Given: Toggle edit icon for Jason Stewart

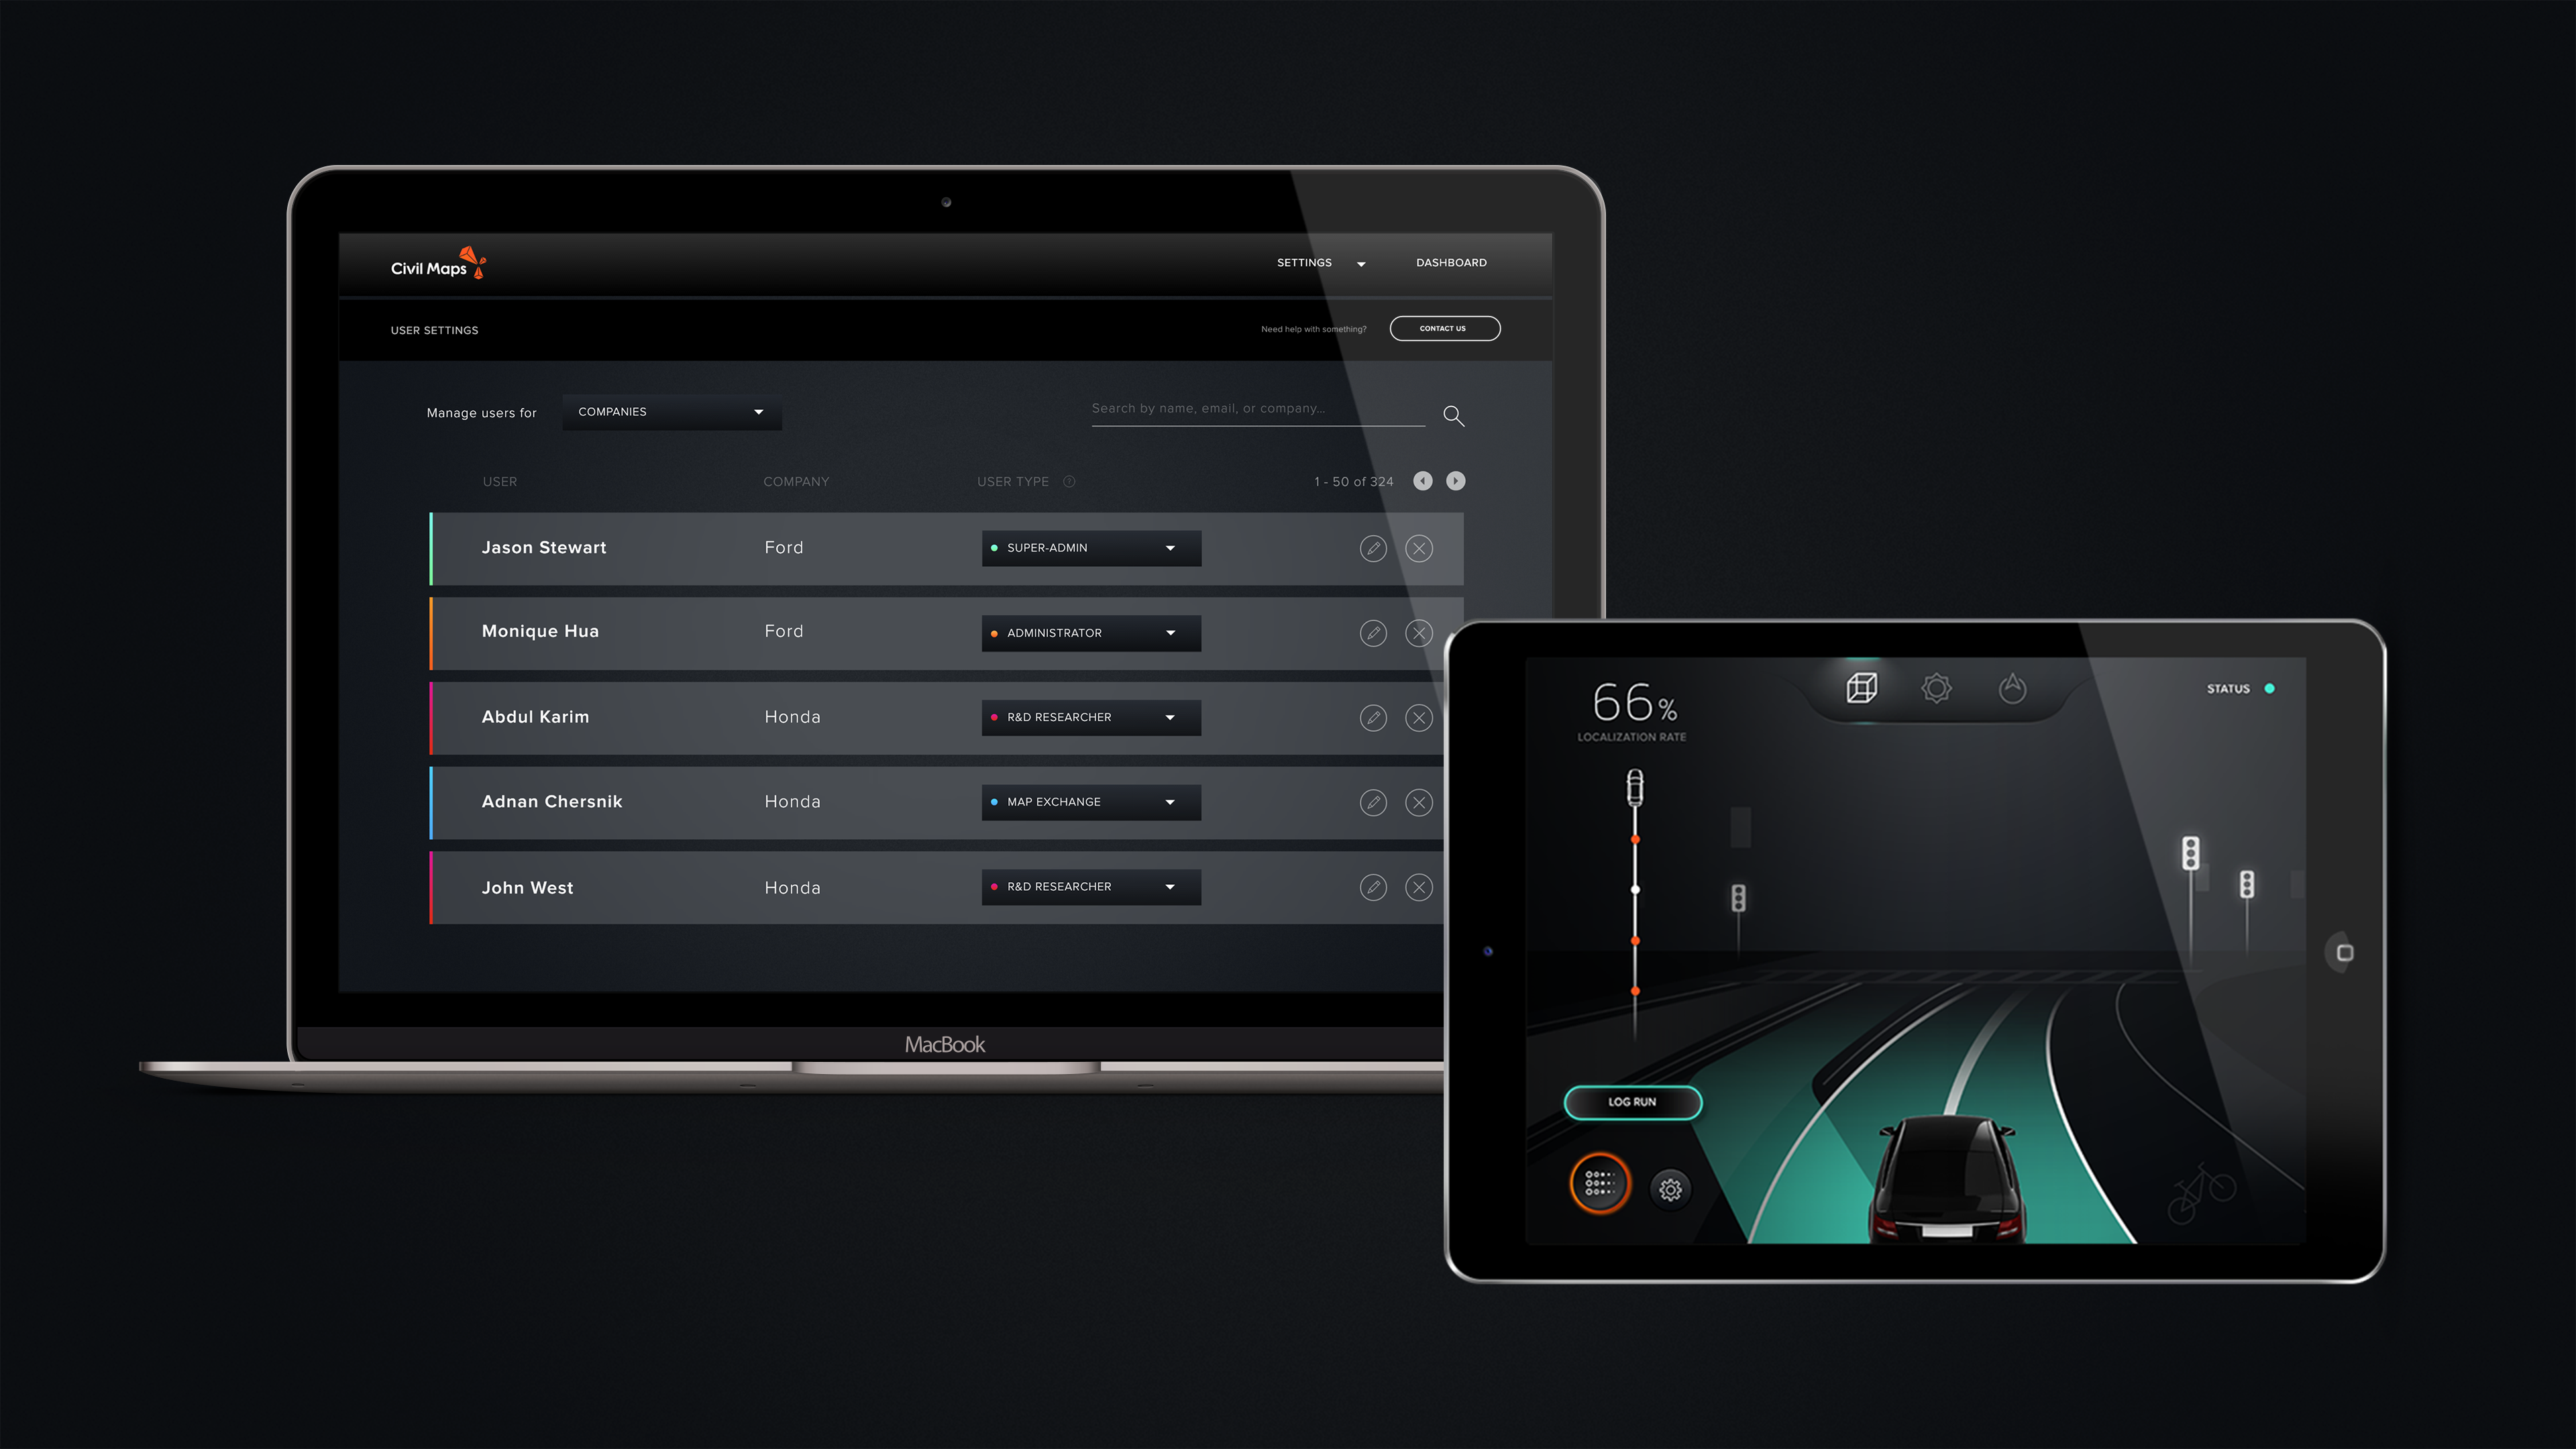Looking at the screenshot, I should pyautogui.click(x=1373, y=547).
